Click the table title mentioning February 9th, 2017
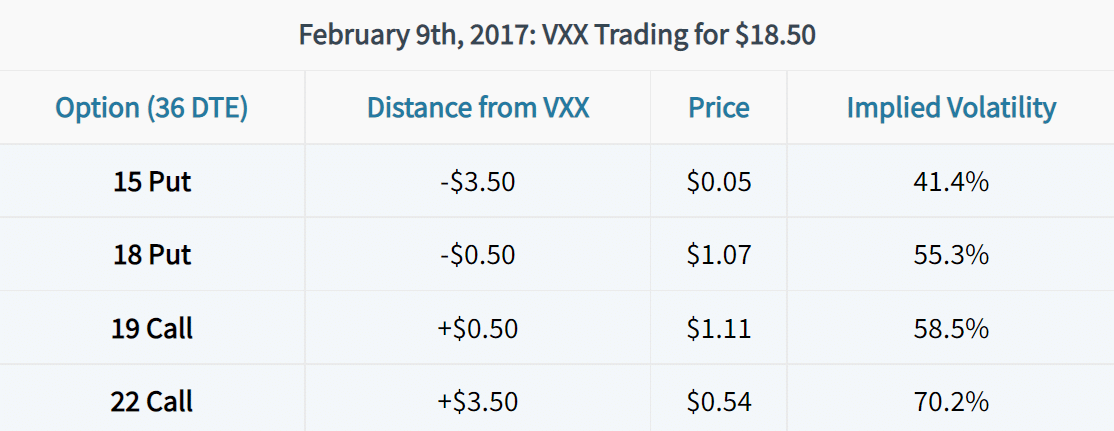 pyautogui.click(x=557, y=35)
